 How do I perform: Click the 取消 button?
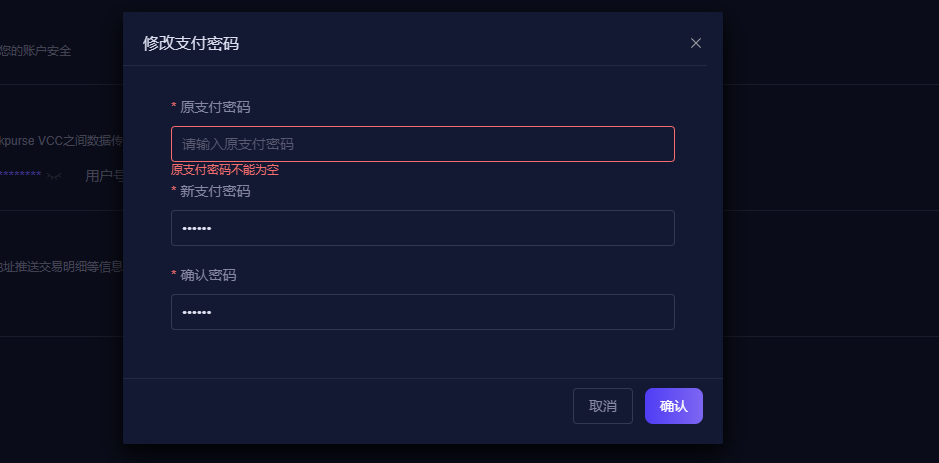click(x=602, y=406)
